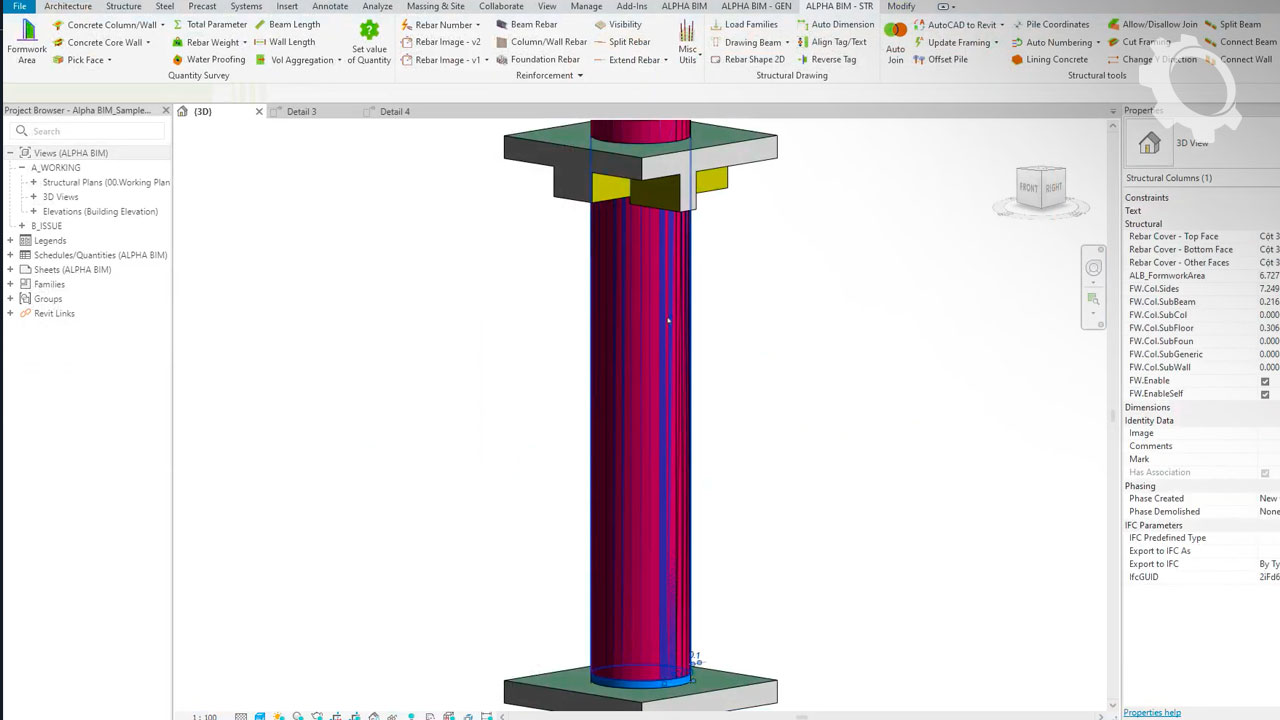The width and height of the screenshot is (1280, 720).
Task: Select the Set value of Quantity icon
Action: coord(369,31)
